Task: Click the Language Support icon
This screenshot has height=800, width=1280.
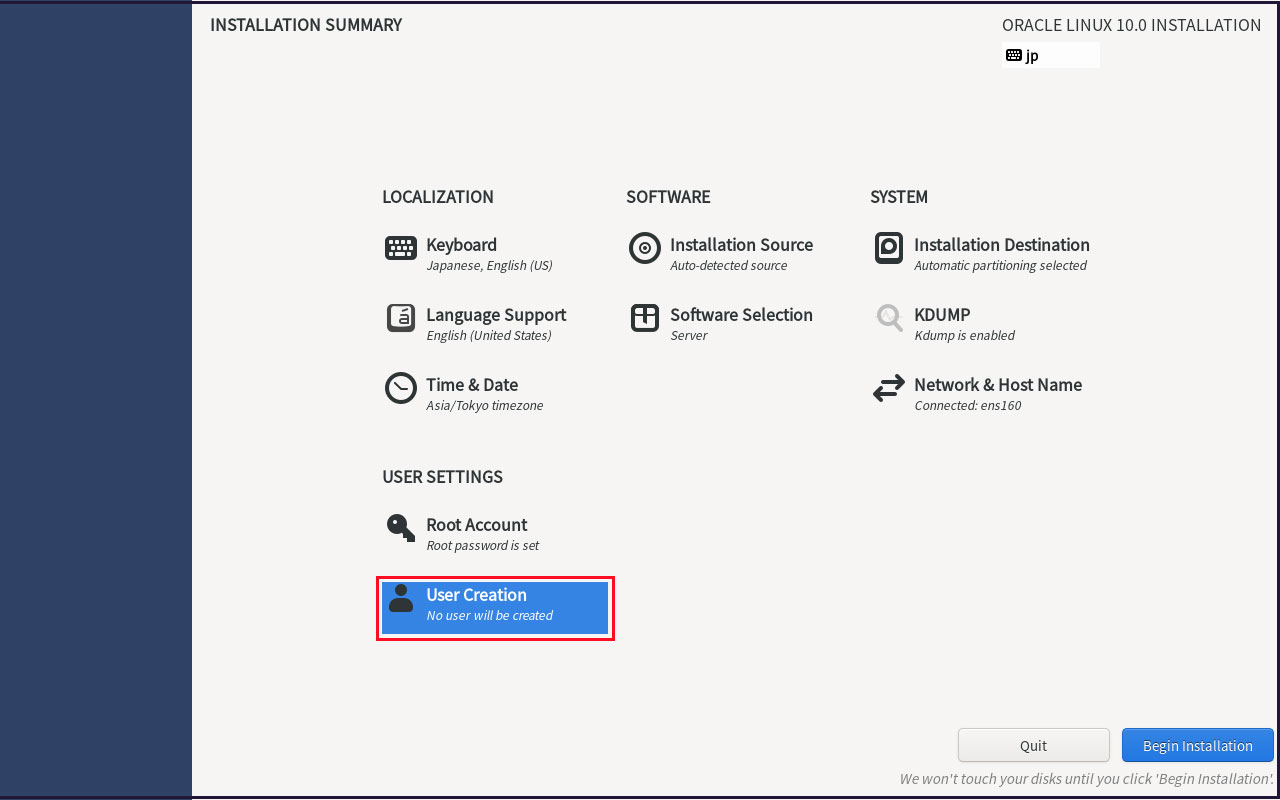Action: [401, 318]
